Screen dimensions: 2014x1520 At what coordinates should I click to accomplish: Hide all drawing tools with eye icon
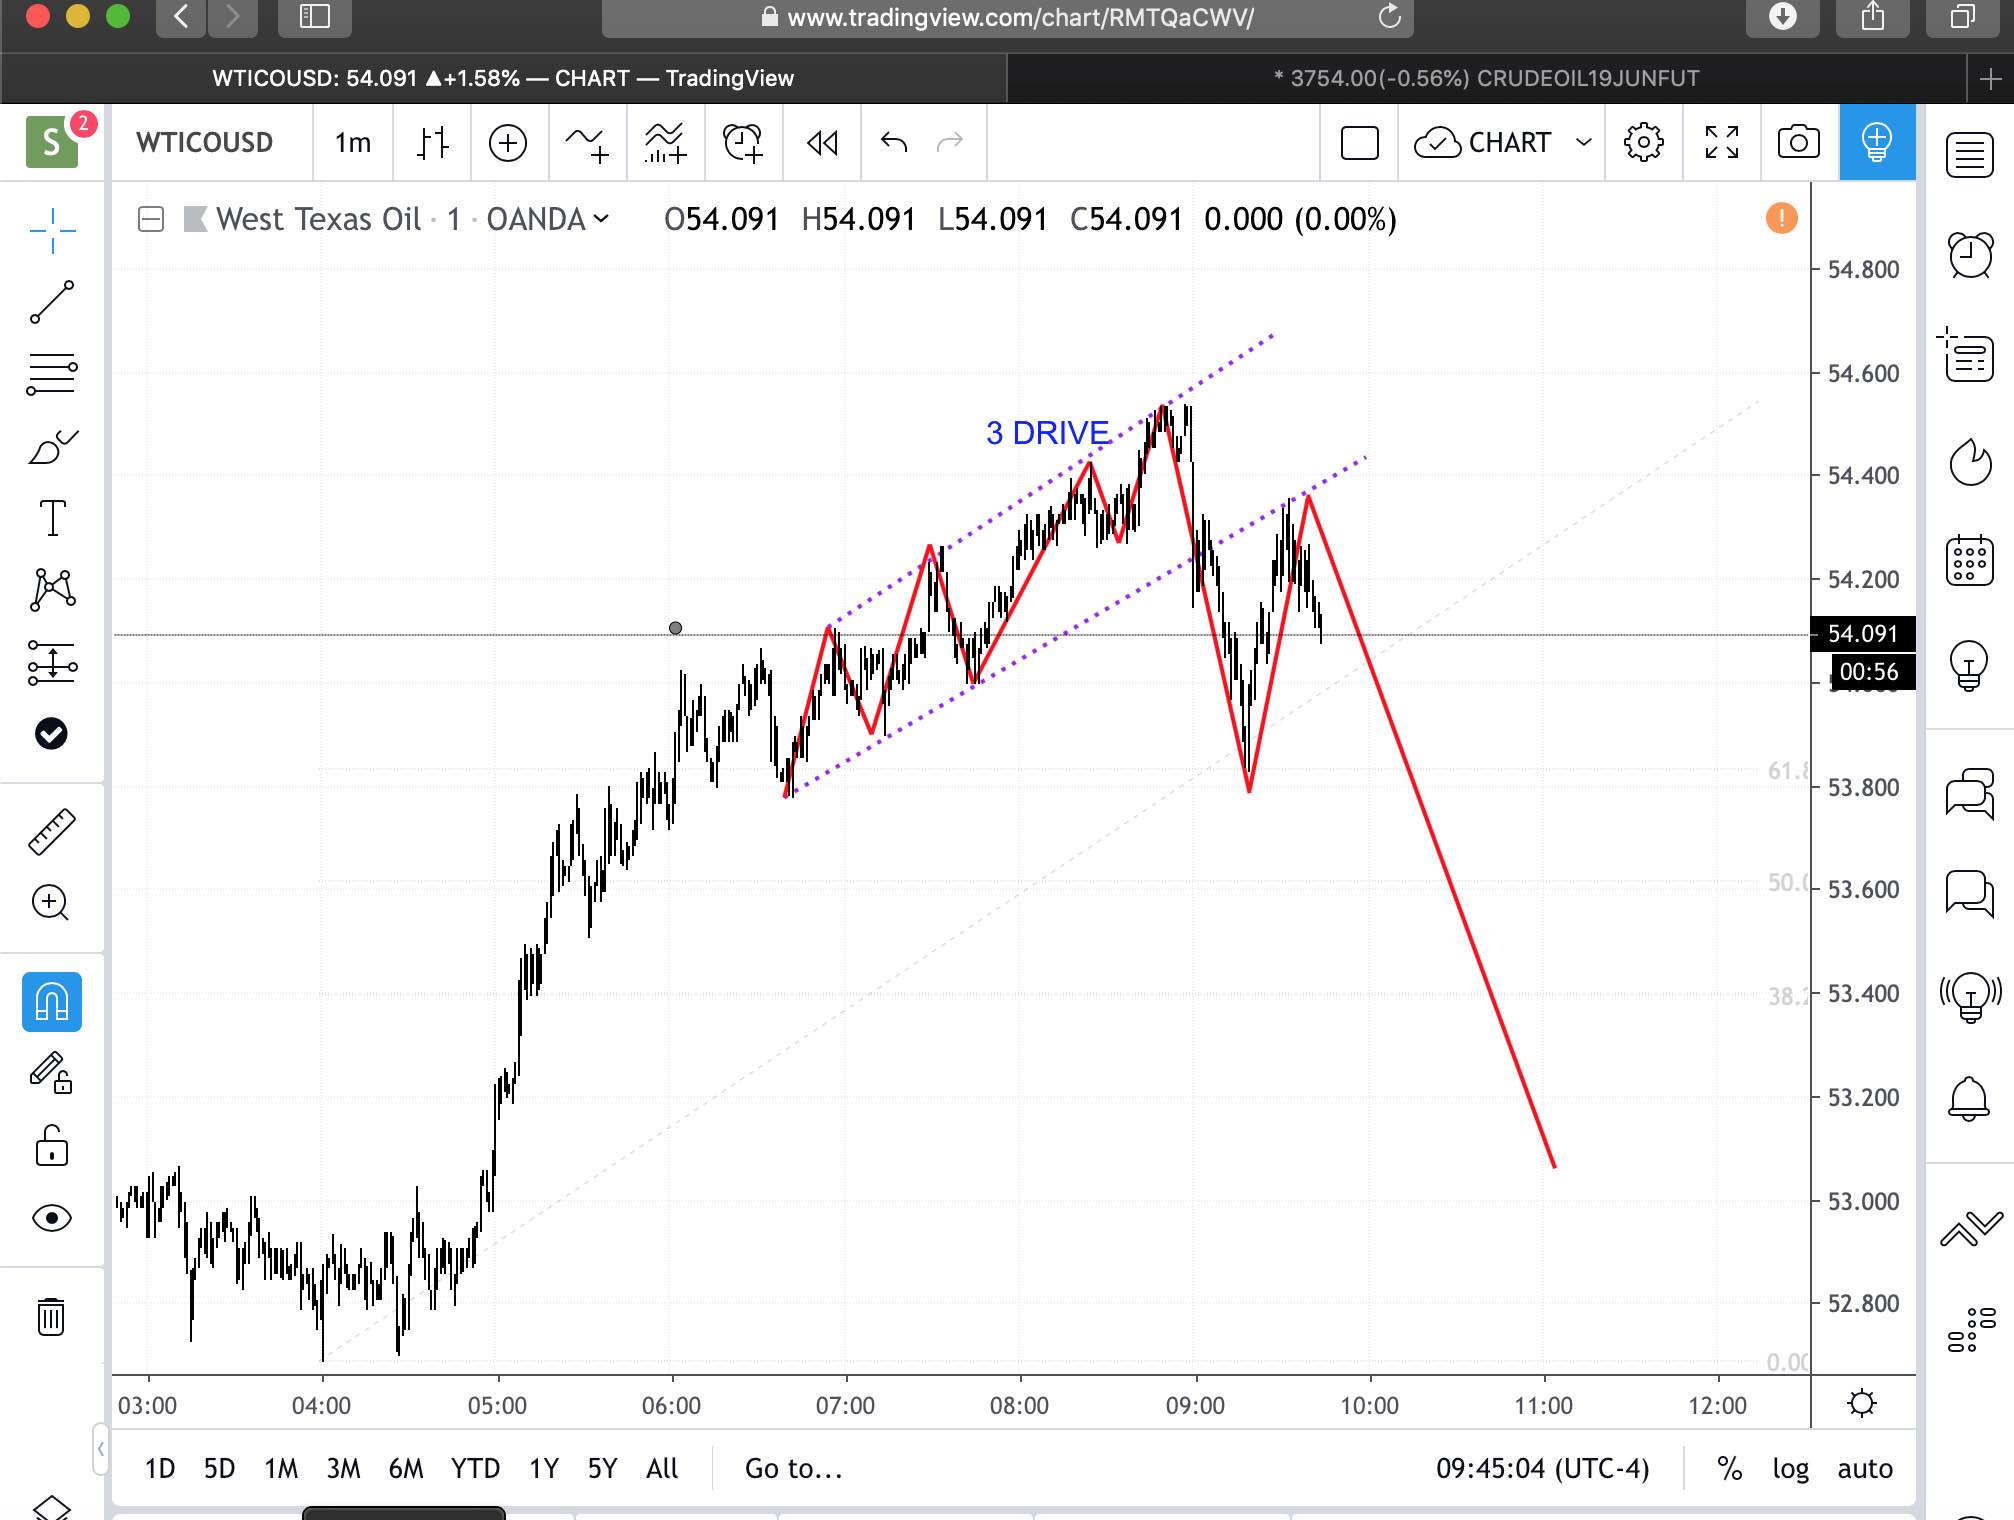(x=52, y=1217)
